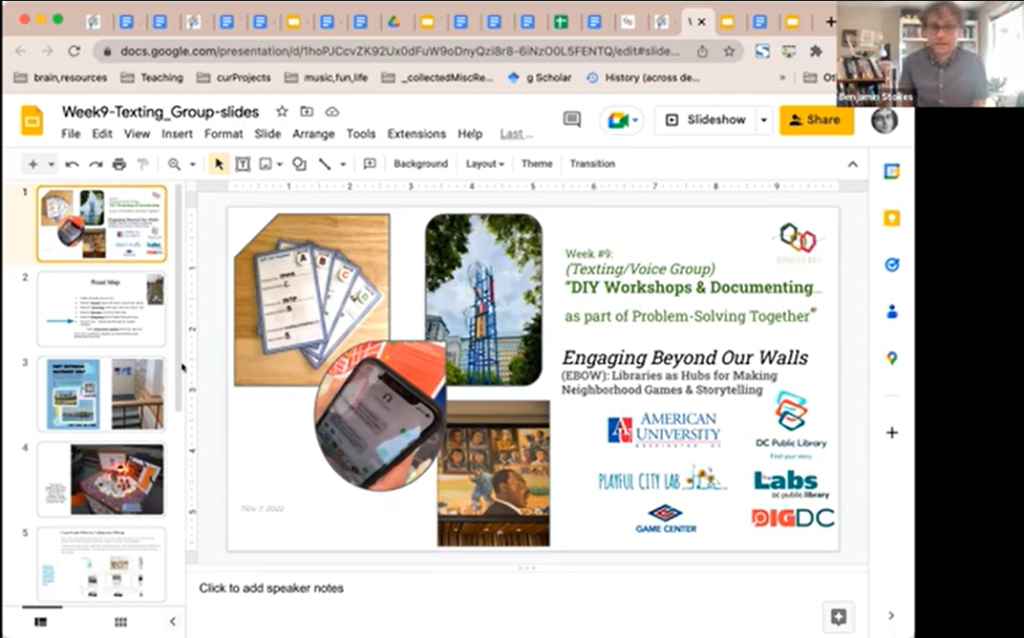
Task: Open comment history icon
Action: pos(572,120)
